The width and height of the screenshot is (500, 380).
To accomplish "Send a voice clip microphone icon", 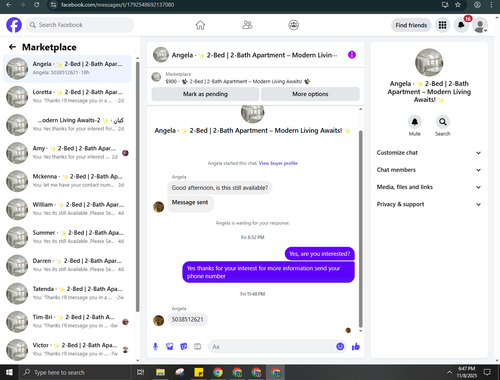I will [x=155, y=347].
